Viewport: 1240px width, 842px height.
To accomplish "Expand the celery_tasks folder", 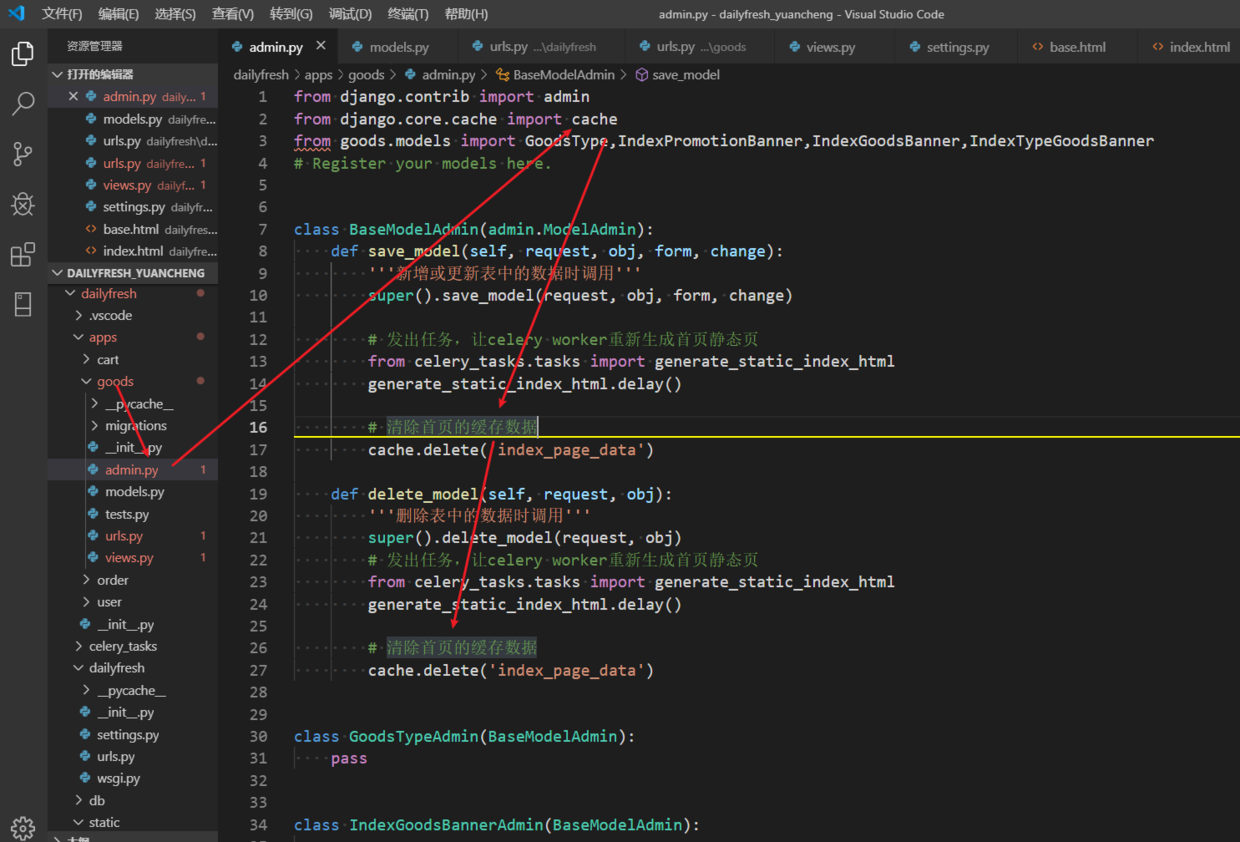I will [x=133, y=647].
